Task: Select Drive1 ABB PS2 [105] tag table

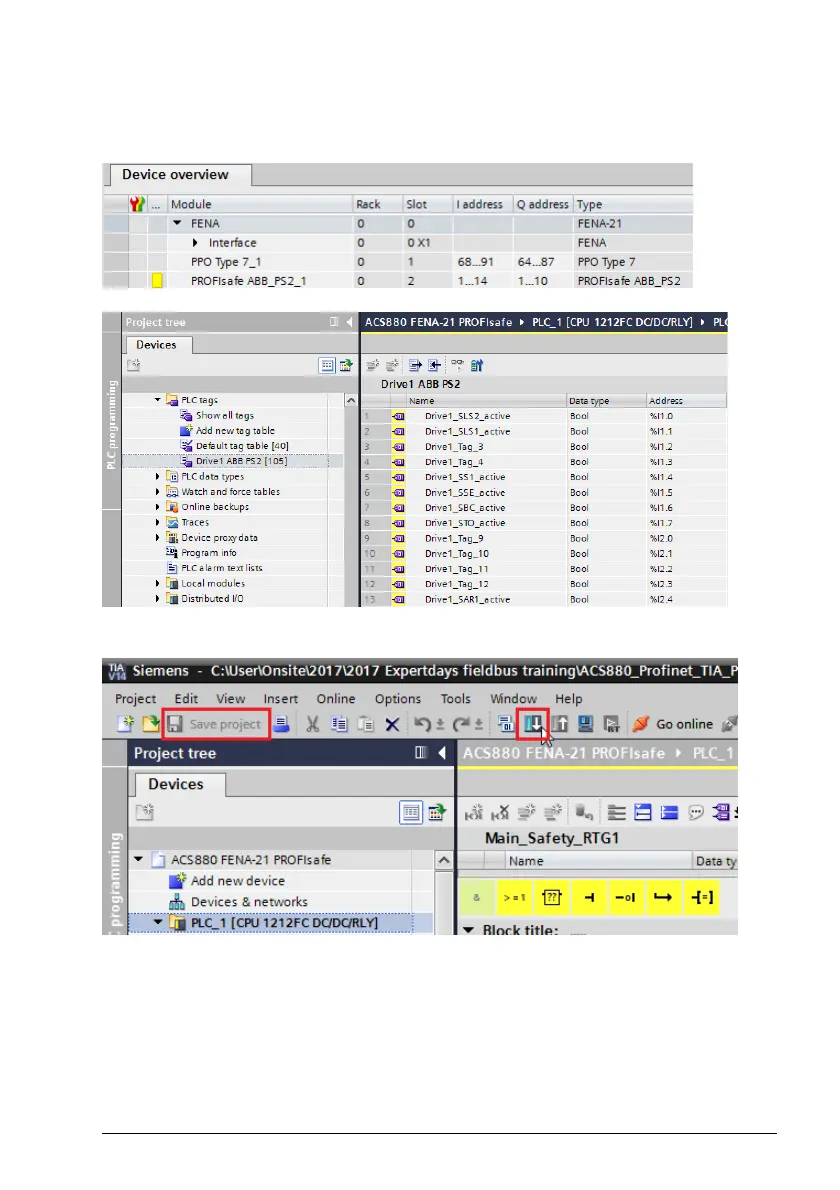Action: (x=241, y=461)
